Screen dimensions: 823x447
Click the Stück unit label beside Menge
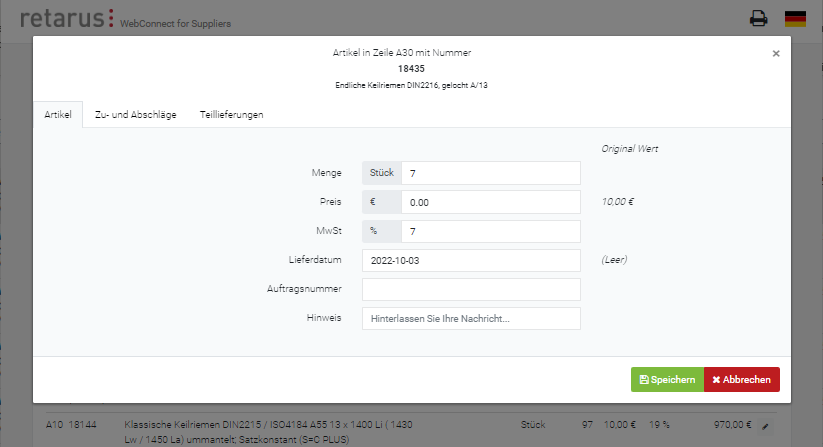click(x=382, y=173)
